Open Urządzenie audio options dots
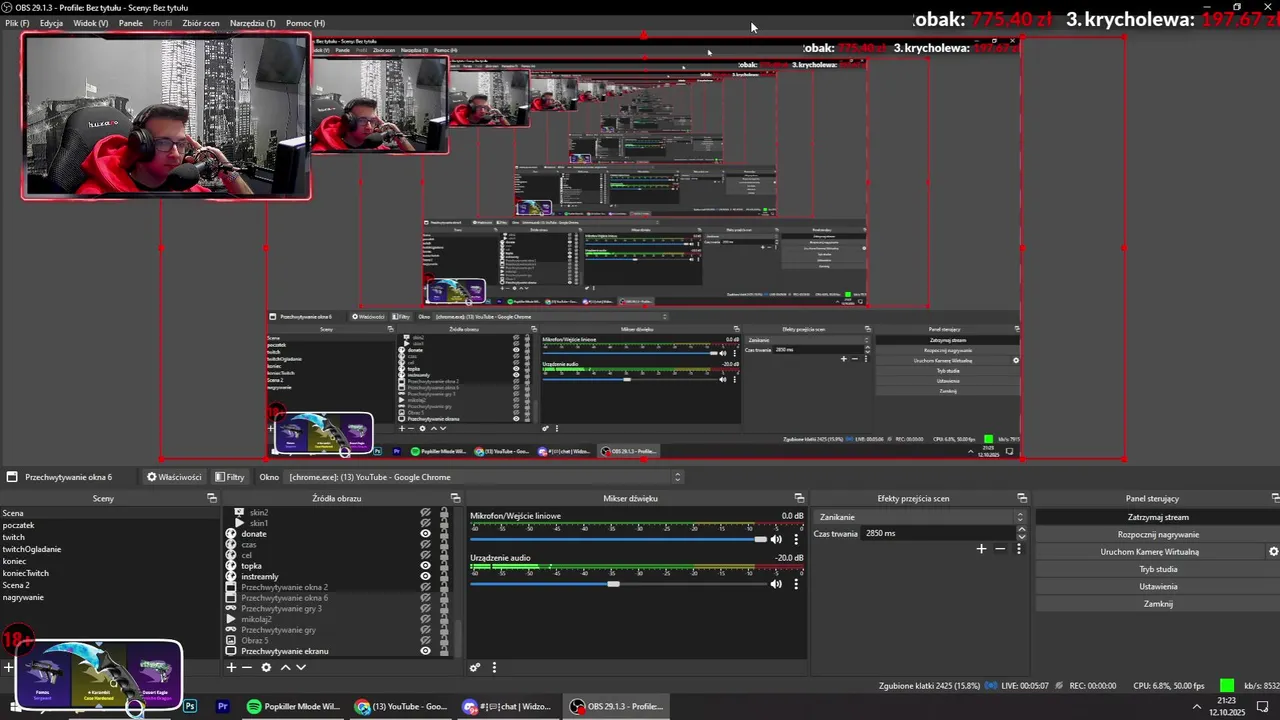 (x=796, y=584)
